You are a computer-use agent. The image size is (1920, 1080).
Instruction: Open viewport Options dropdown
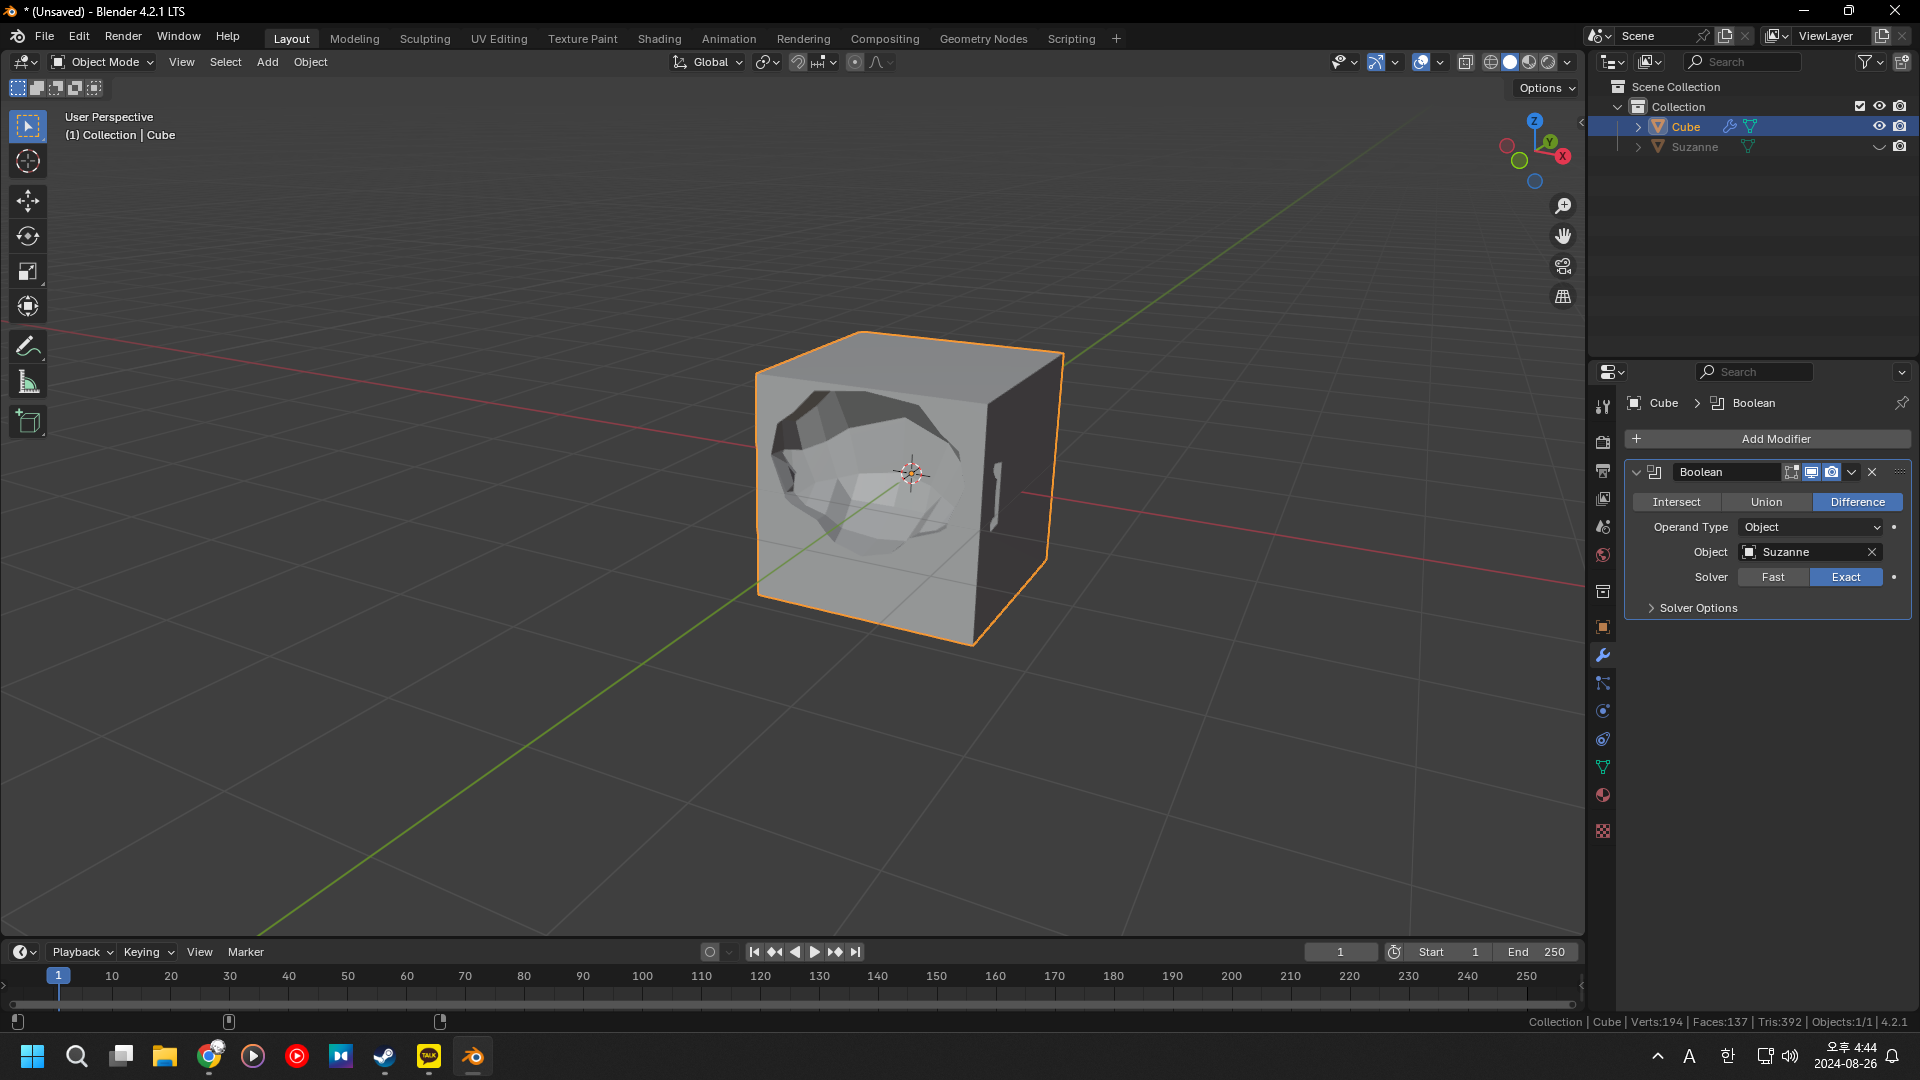pyautogui.click(x=1546, y=88)
